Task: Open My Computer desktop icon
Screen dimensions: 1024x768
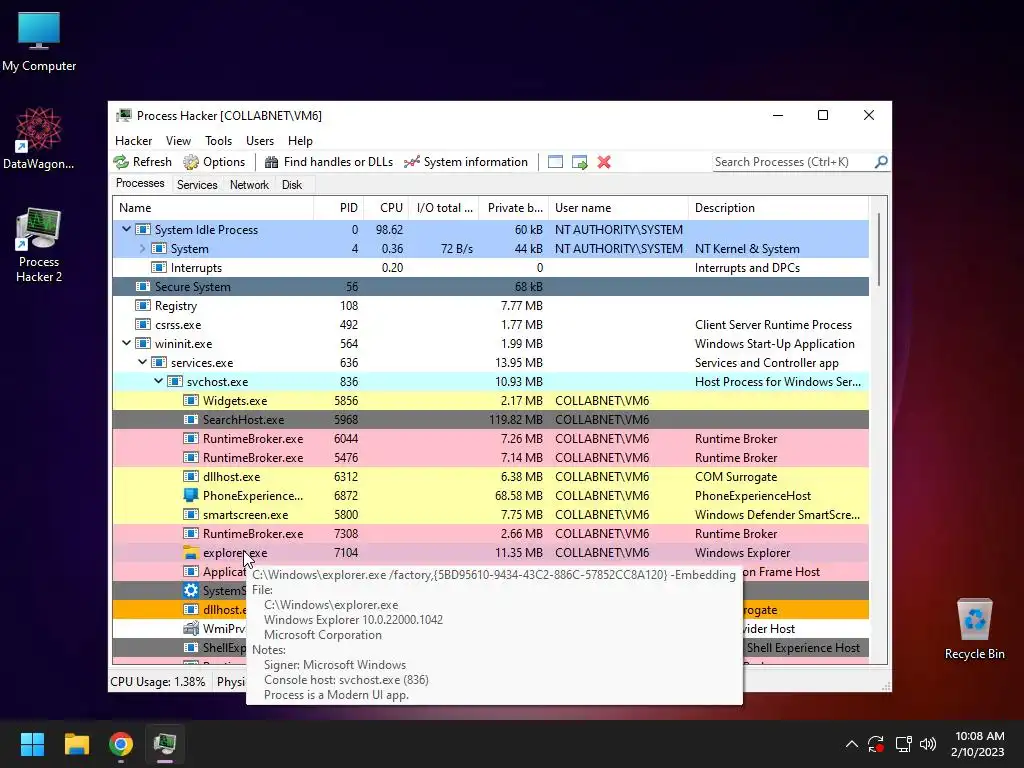Action: pos(39,41)
